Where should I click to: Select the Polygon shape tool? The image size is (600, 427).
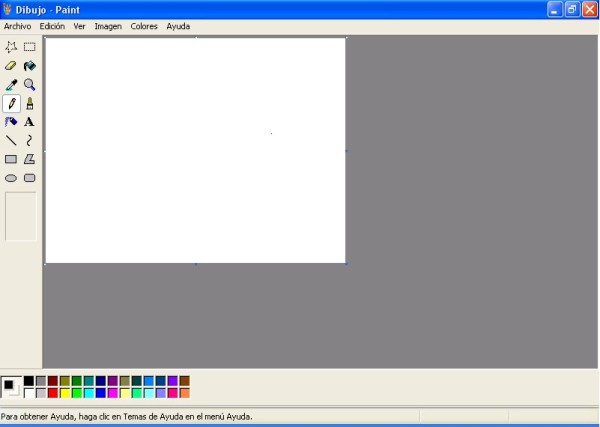(x=30, y=159)
